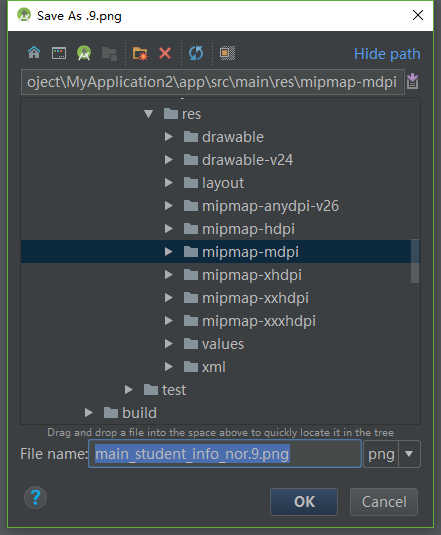441x535 pixels.
Task: Go to the Home directory icon
Action: tap(34, 53)
